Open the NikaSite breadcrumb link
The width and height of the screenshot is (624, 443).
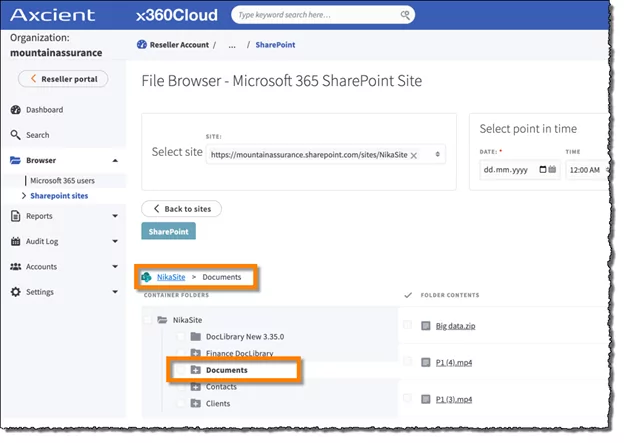coord(171,277)
